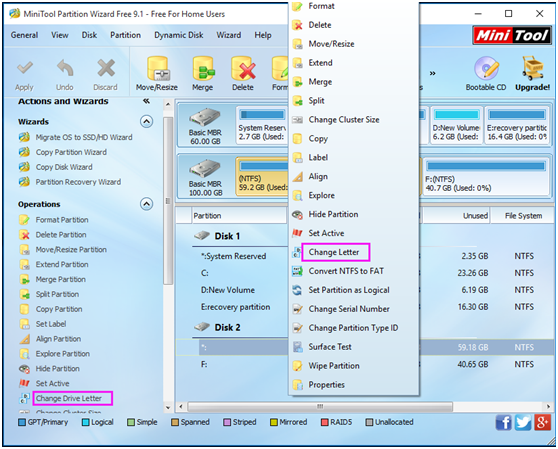
Task: Choose Change Letter in the context menu
Action: pos(333,252)
